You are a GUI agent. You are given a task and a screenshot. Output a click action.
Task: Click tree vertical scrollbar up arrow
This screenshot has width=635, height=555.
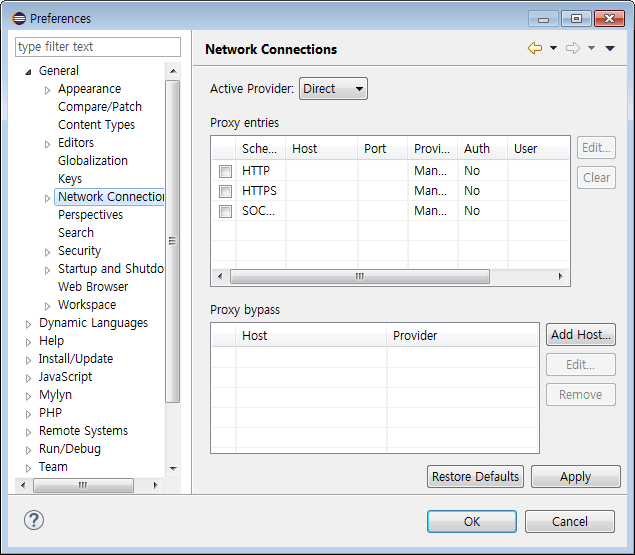173,71
